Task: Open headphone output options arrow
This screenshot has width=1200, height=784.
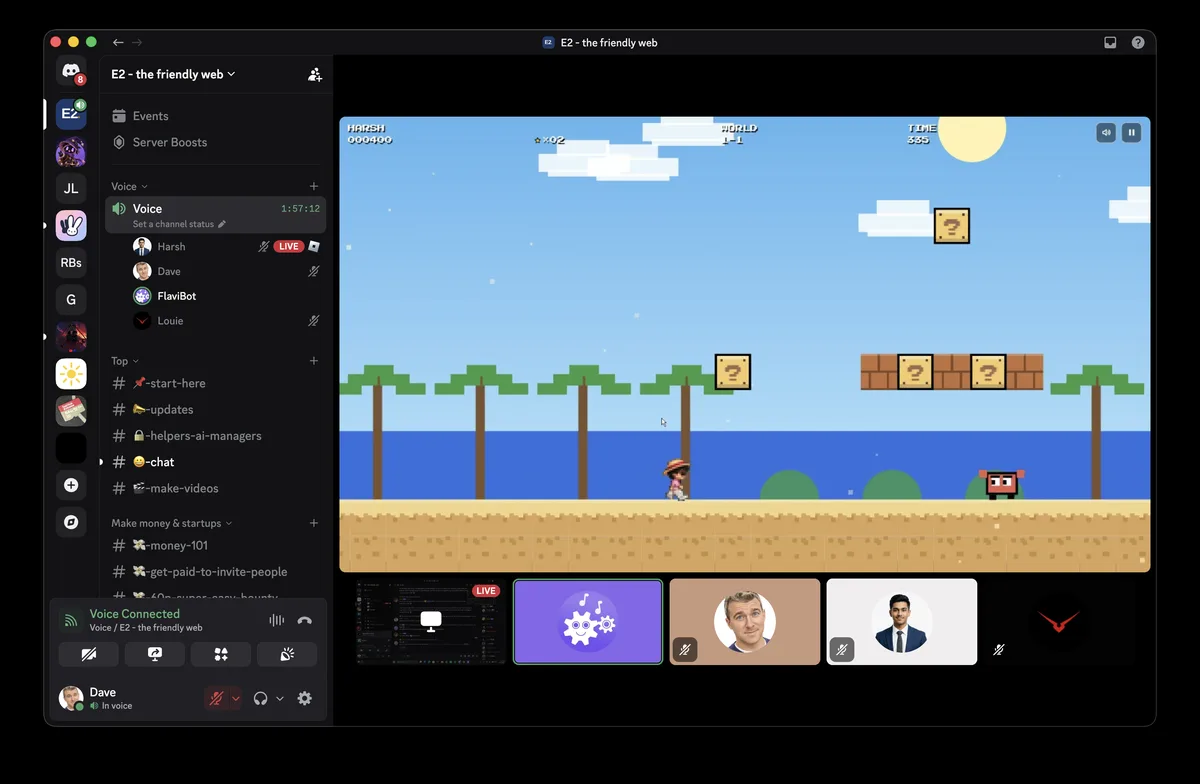Action: tap(280, 698)
